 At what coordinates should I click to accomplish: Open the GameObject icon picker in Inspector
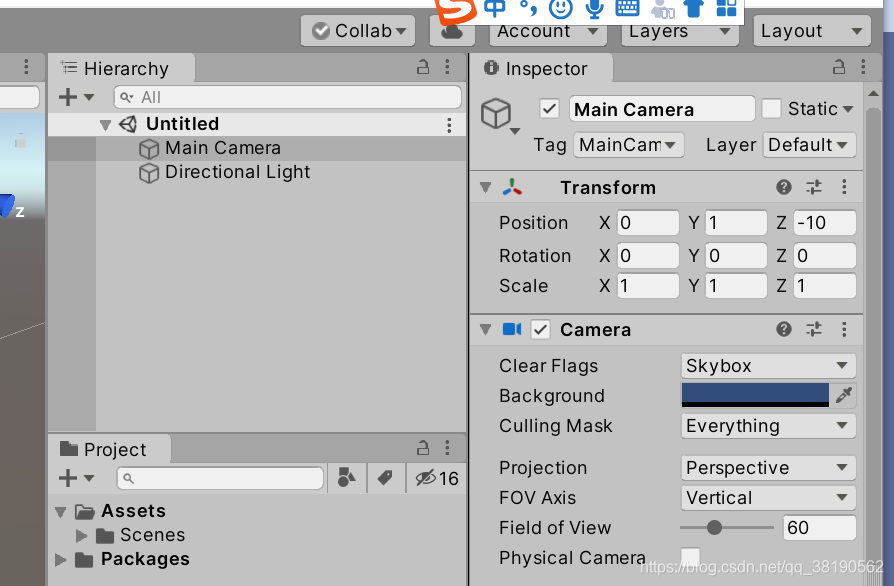[x=500, y=116]
